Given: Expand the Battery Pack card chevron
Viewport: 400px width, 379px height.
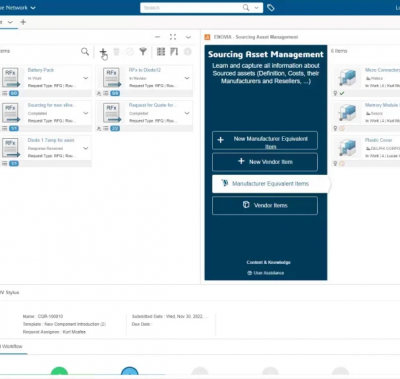Looking at the screenshot, I should coord(86,78).
